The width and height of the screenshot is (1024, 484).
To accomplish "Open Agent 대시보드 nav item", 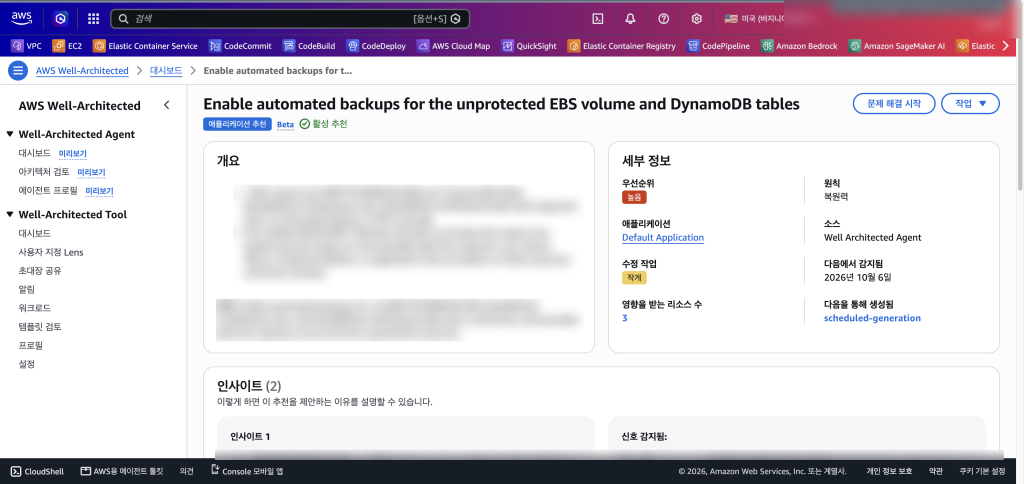I will (35, 153).
